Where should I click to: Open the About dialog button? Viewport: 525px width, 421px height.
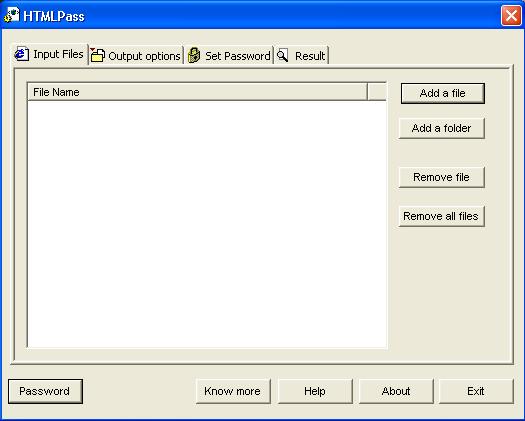click(396, 391)
